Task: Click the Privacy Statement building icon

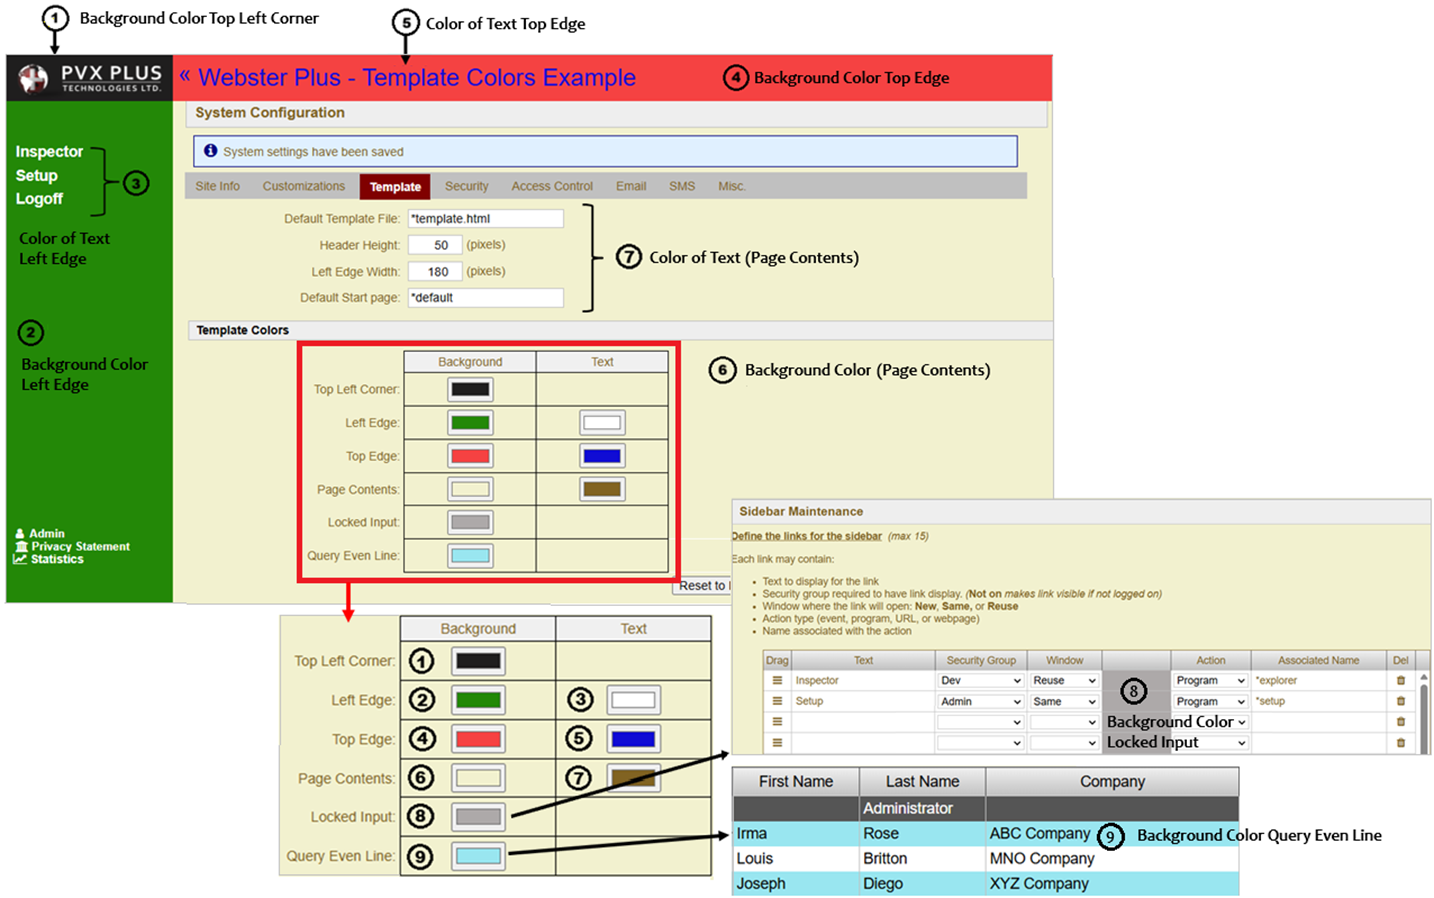Action: coord(21,547)
